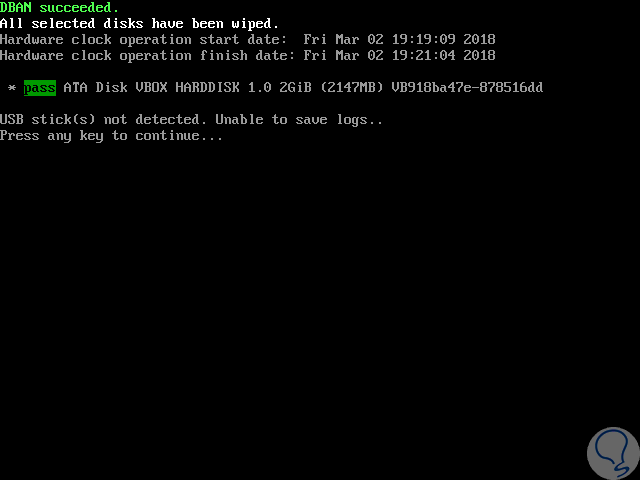This screenshot has width=640, height=480.
Task: Click the 'DBAN succeeded.' green heading
Action: tap(60, 7)
